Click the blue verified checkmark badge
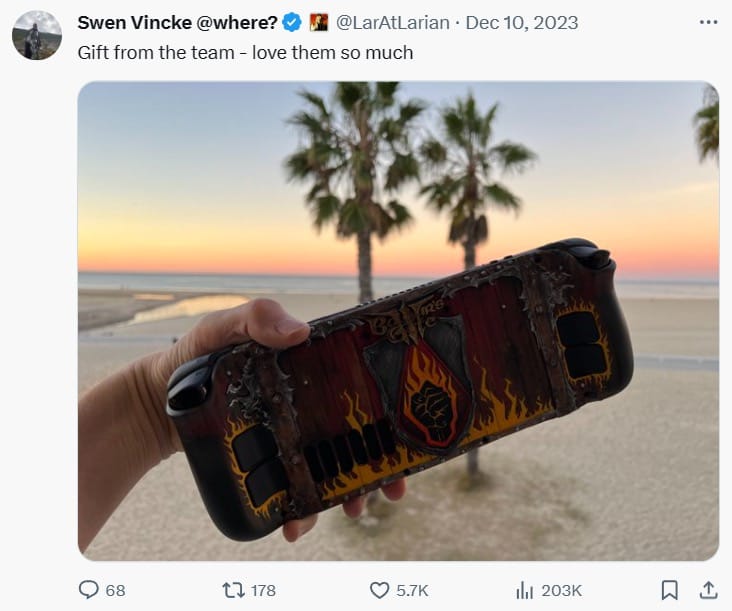Image resolution: width=732 pixels, height=611 pixels. [x=292, y=22]
